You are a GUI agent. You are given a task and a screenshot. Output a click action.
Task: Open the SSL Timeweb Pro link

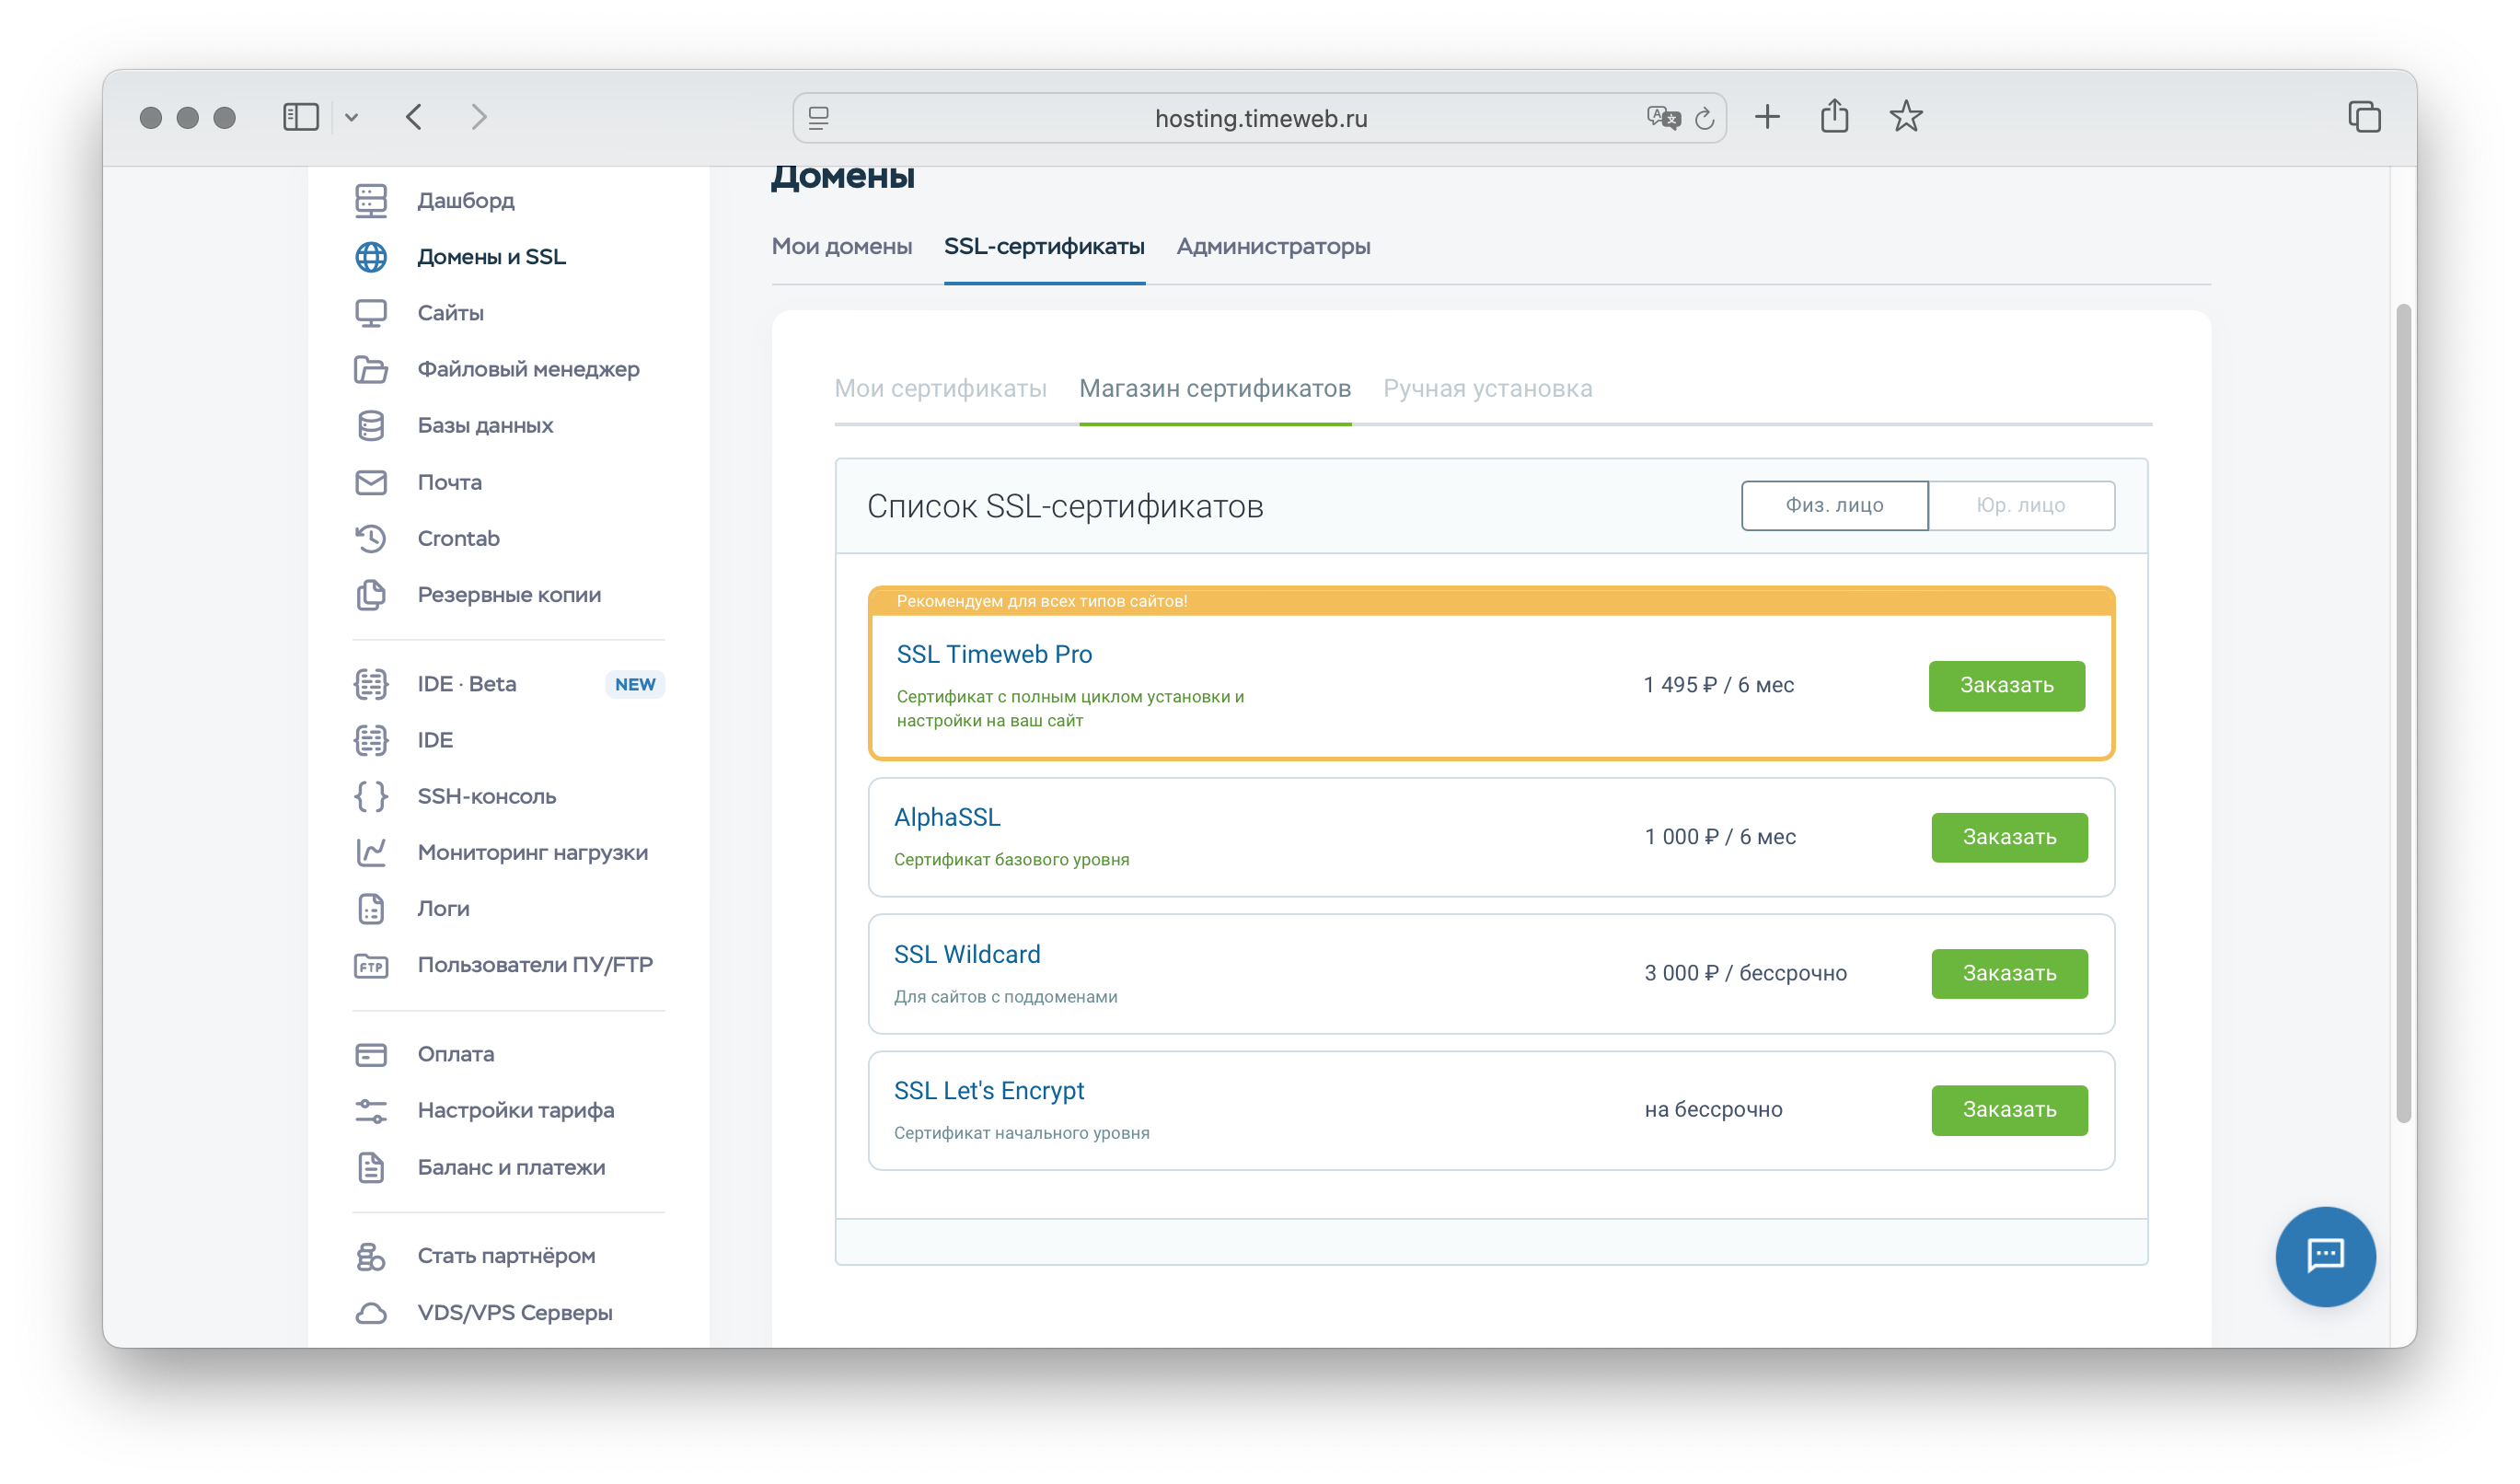pyautogui.click(x=994, y=654)
